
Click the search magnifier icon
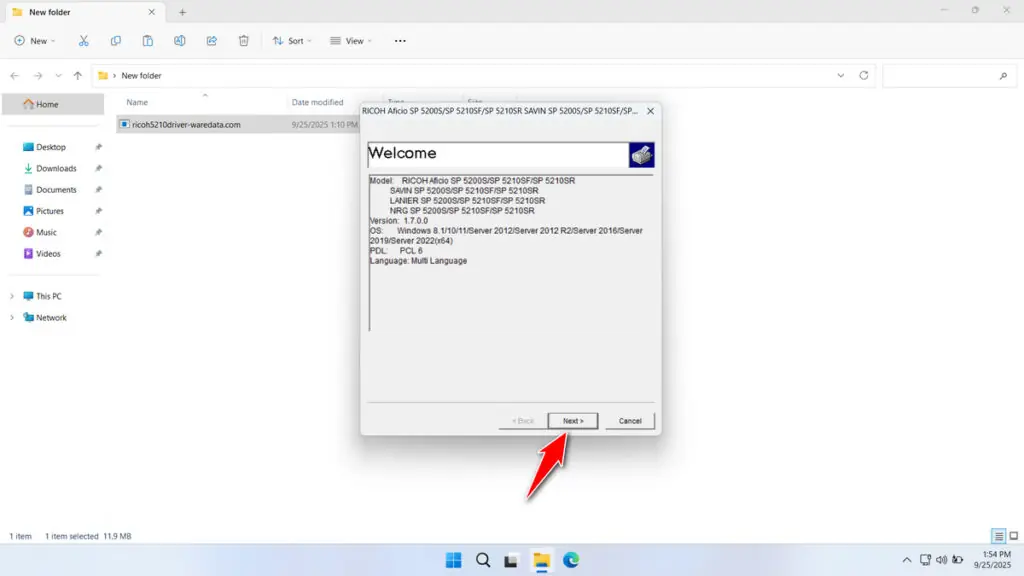[x=1003, y=76]
